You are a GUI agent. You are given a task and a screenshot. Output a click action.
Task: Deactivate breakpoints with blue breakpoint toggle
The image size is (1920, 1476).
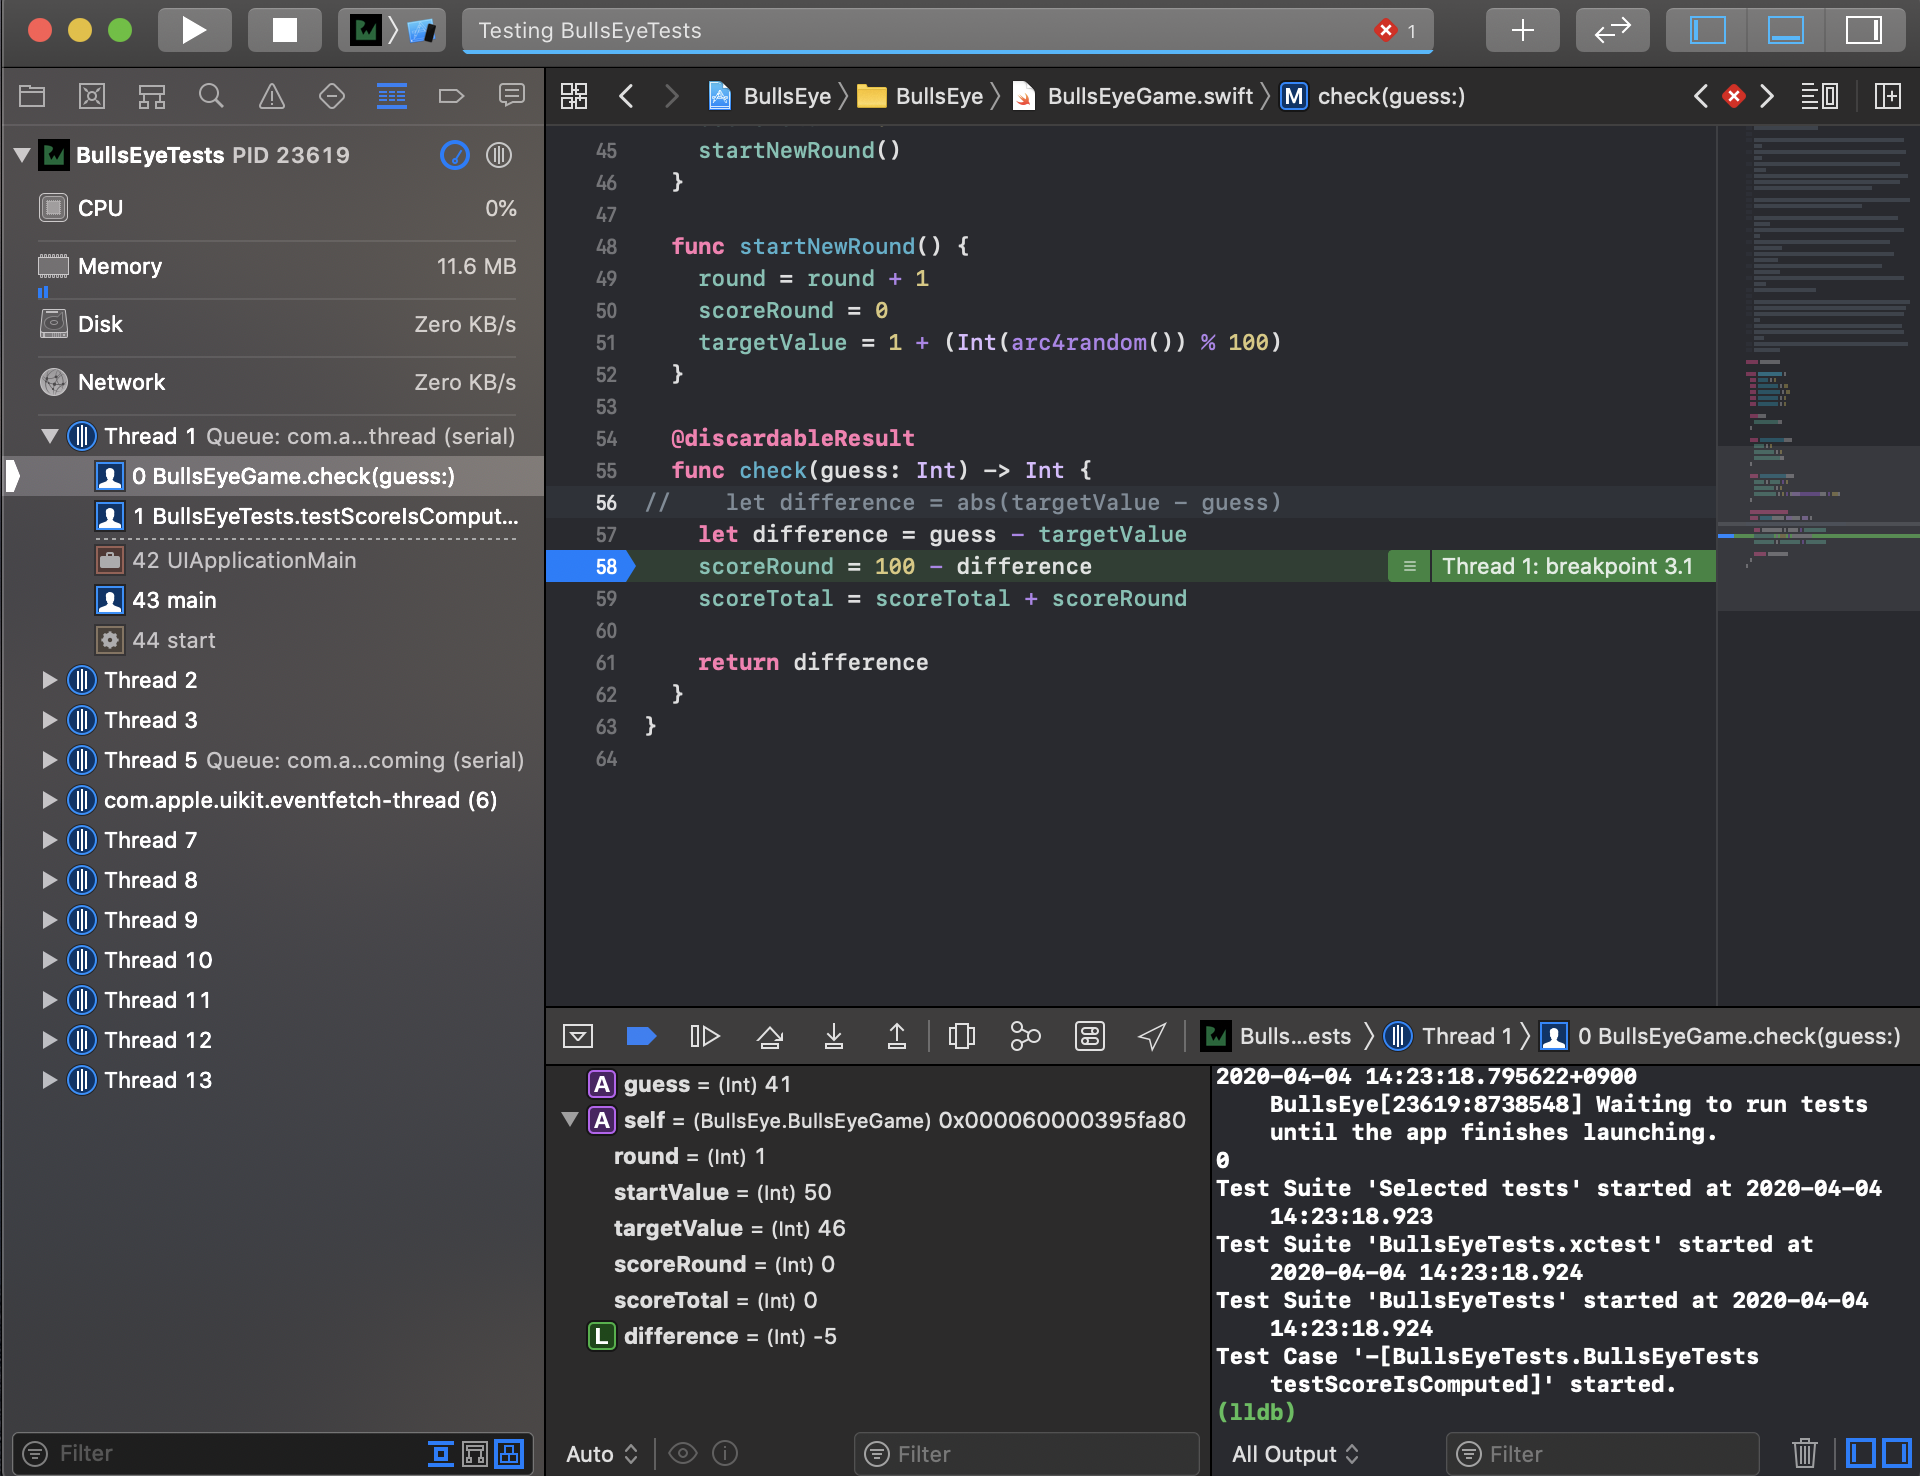640,1037
